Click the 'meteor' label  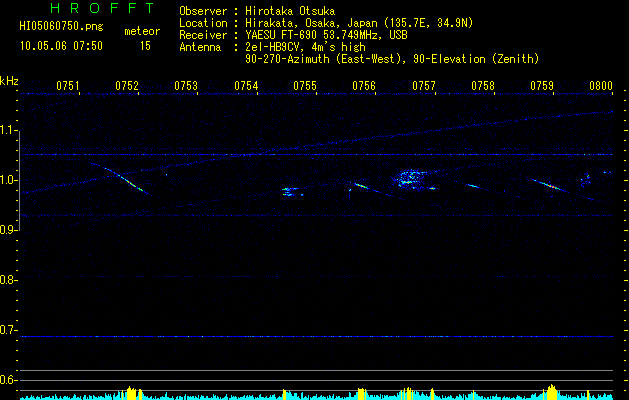[142, 31]
